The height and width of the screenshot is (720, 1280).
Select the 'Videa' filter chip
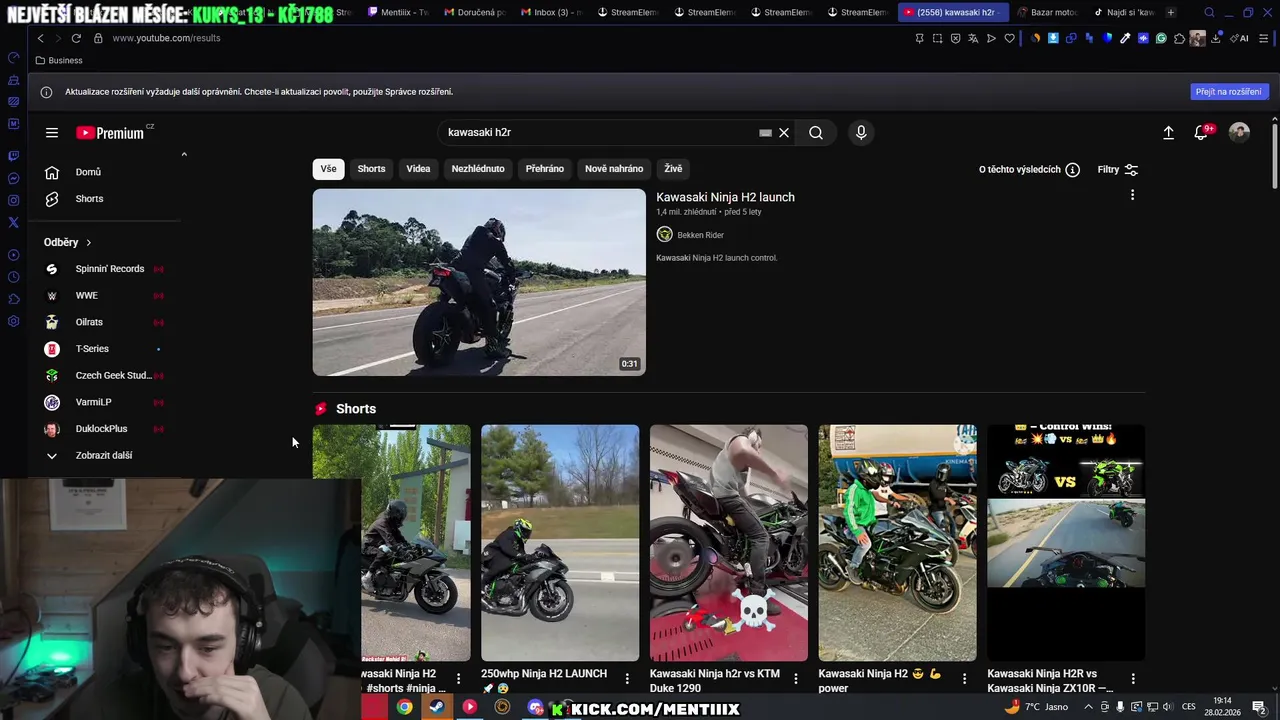click(418, 169)
